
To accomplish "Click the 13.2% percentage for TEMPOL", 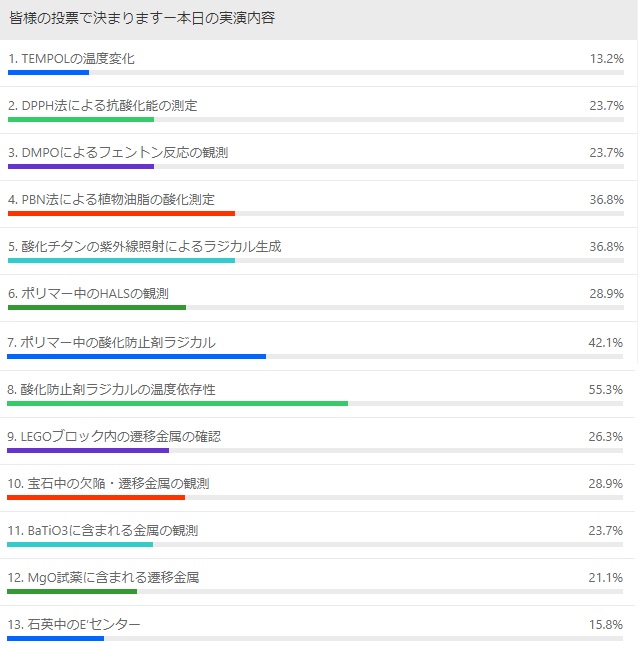I will pos(606,59).
